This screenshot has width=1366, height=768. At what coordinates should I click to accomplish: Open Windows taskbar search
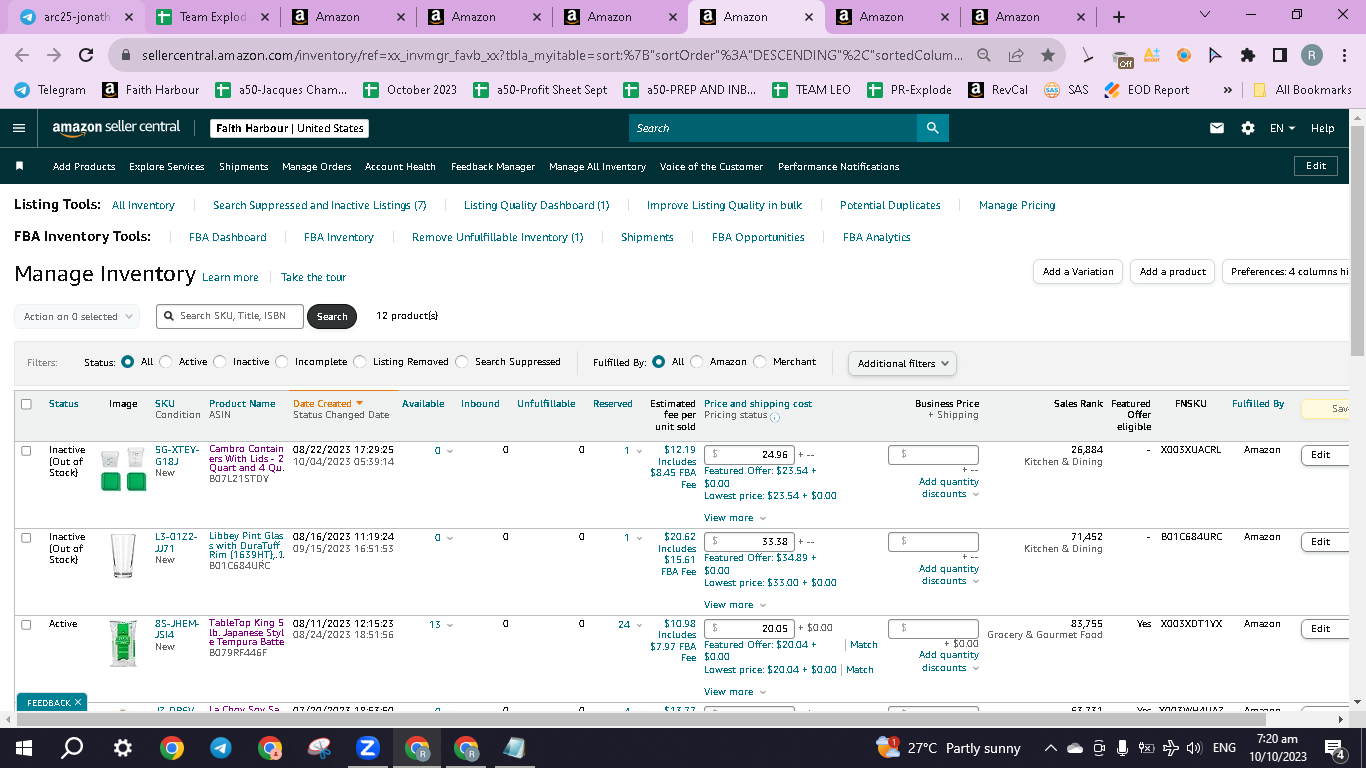pyautogui.click(x=72, y=748)
